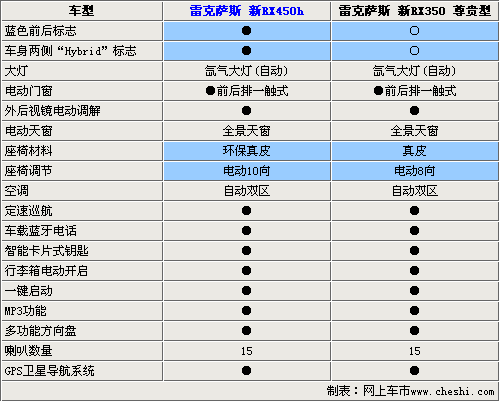Image resolution: width=499 pixels, height=401 pixels.
Task: Click the filled dot for 车载蓝牙电话 under RX350
Action: (x=414, y=231)
